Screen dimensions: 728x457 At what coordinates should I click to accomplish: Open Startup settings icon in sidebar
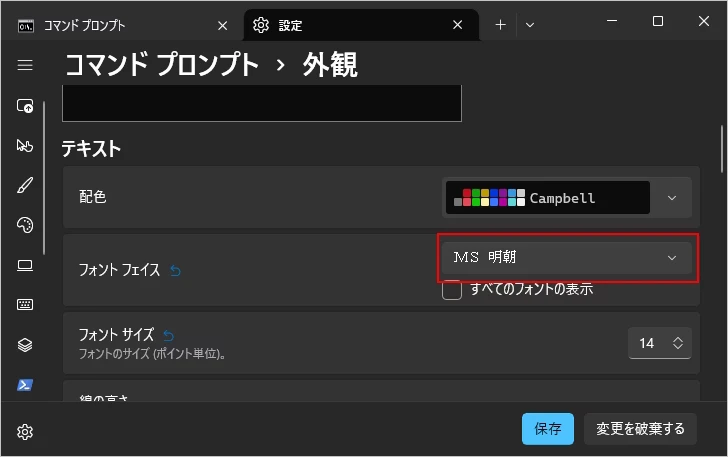25,106
